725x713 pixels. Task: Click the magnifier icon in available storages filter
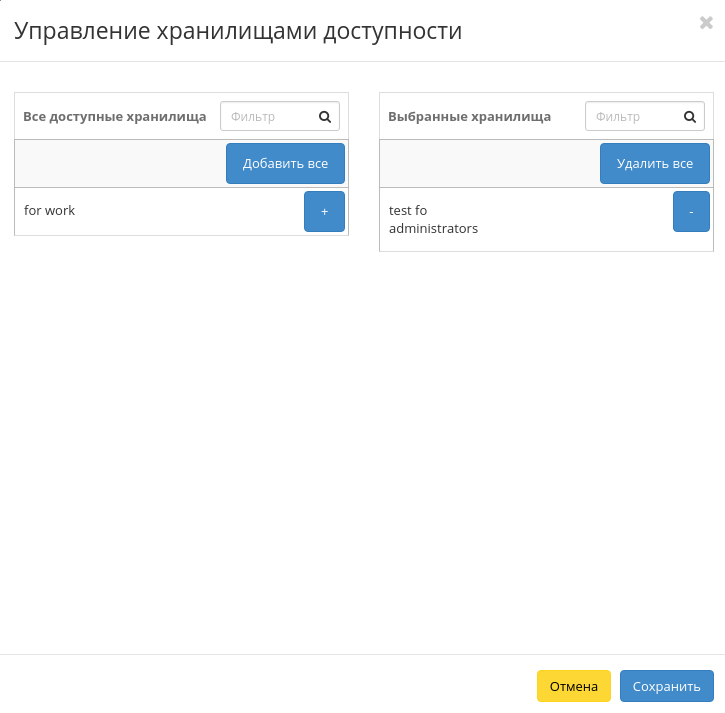pos(325,117)
